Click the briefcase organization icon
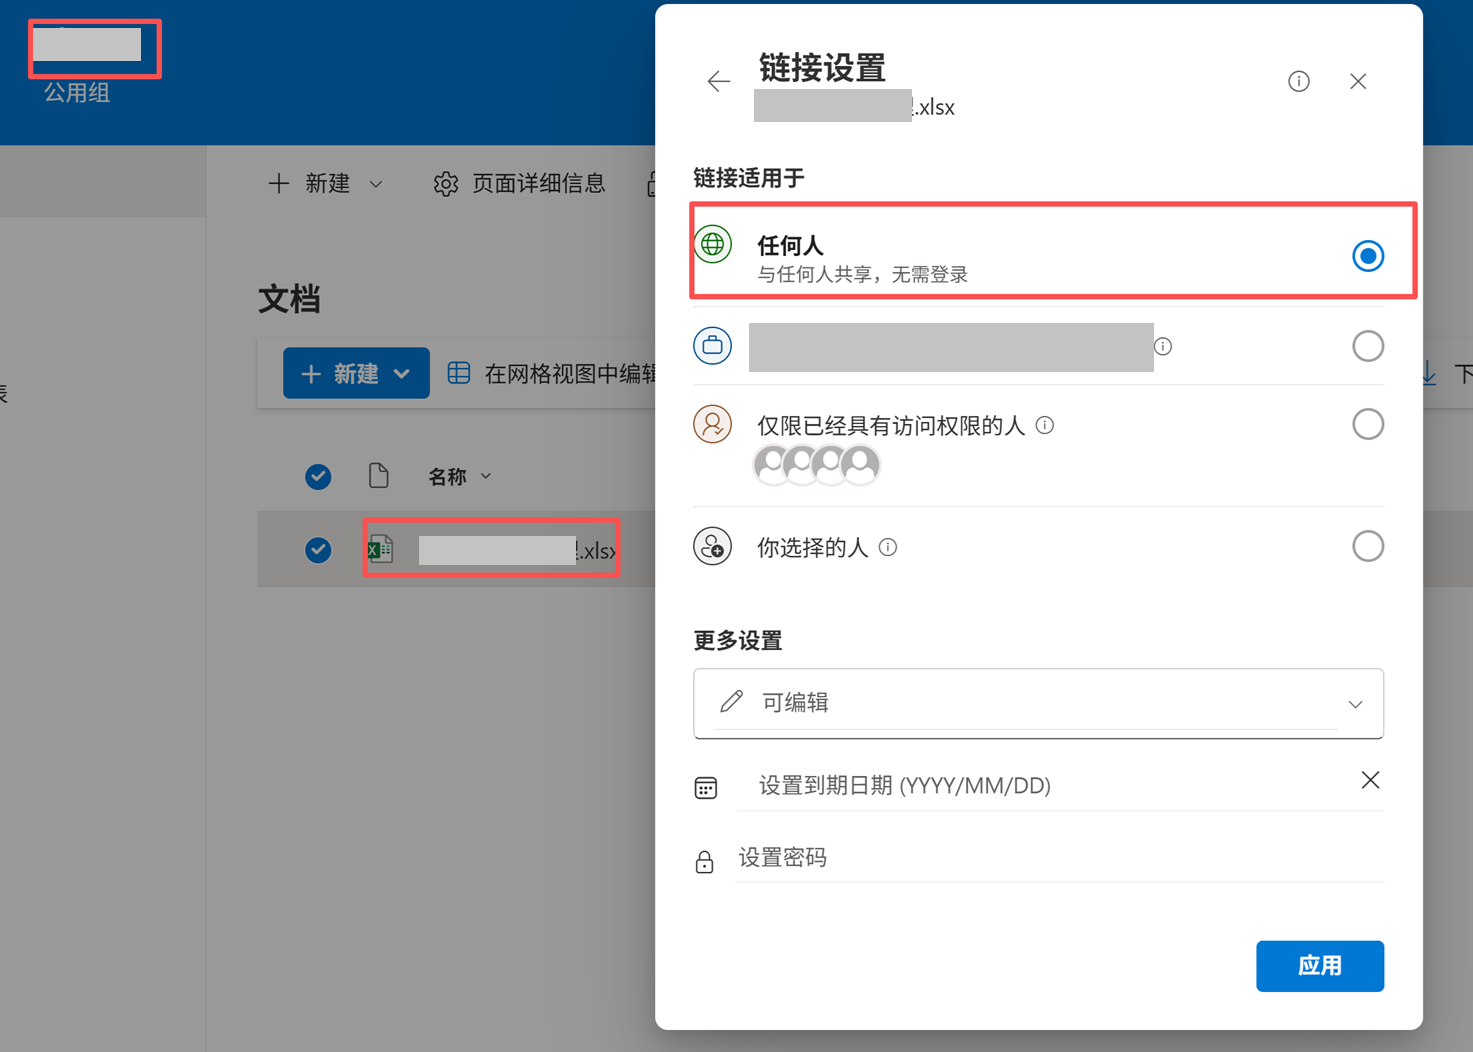1473x1052 pixels. pos(713,346)
